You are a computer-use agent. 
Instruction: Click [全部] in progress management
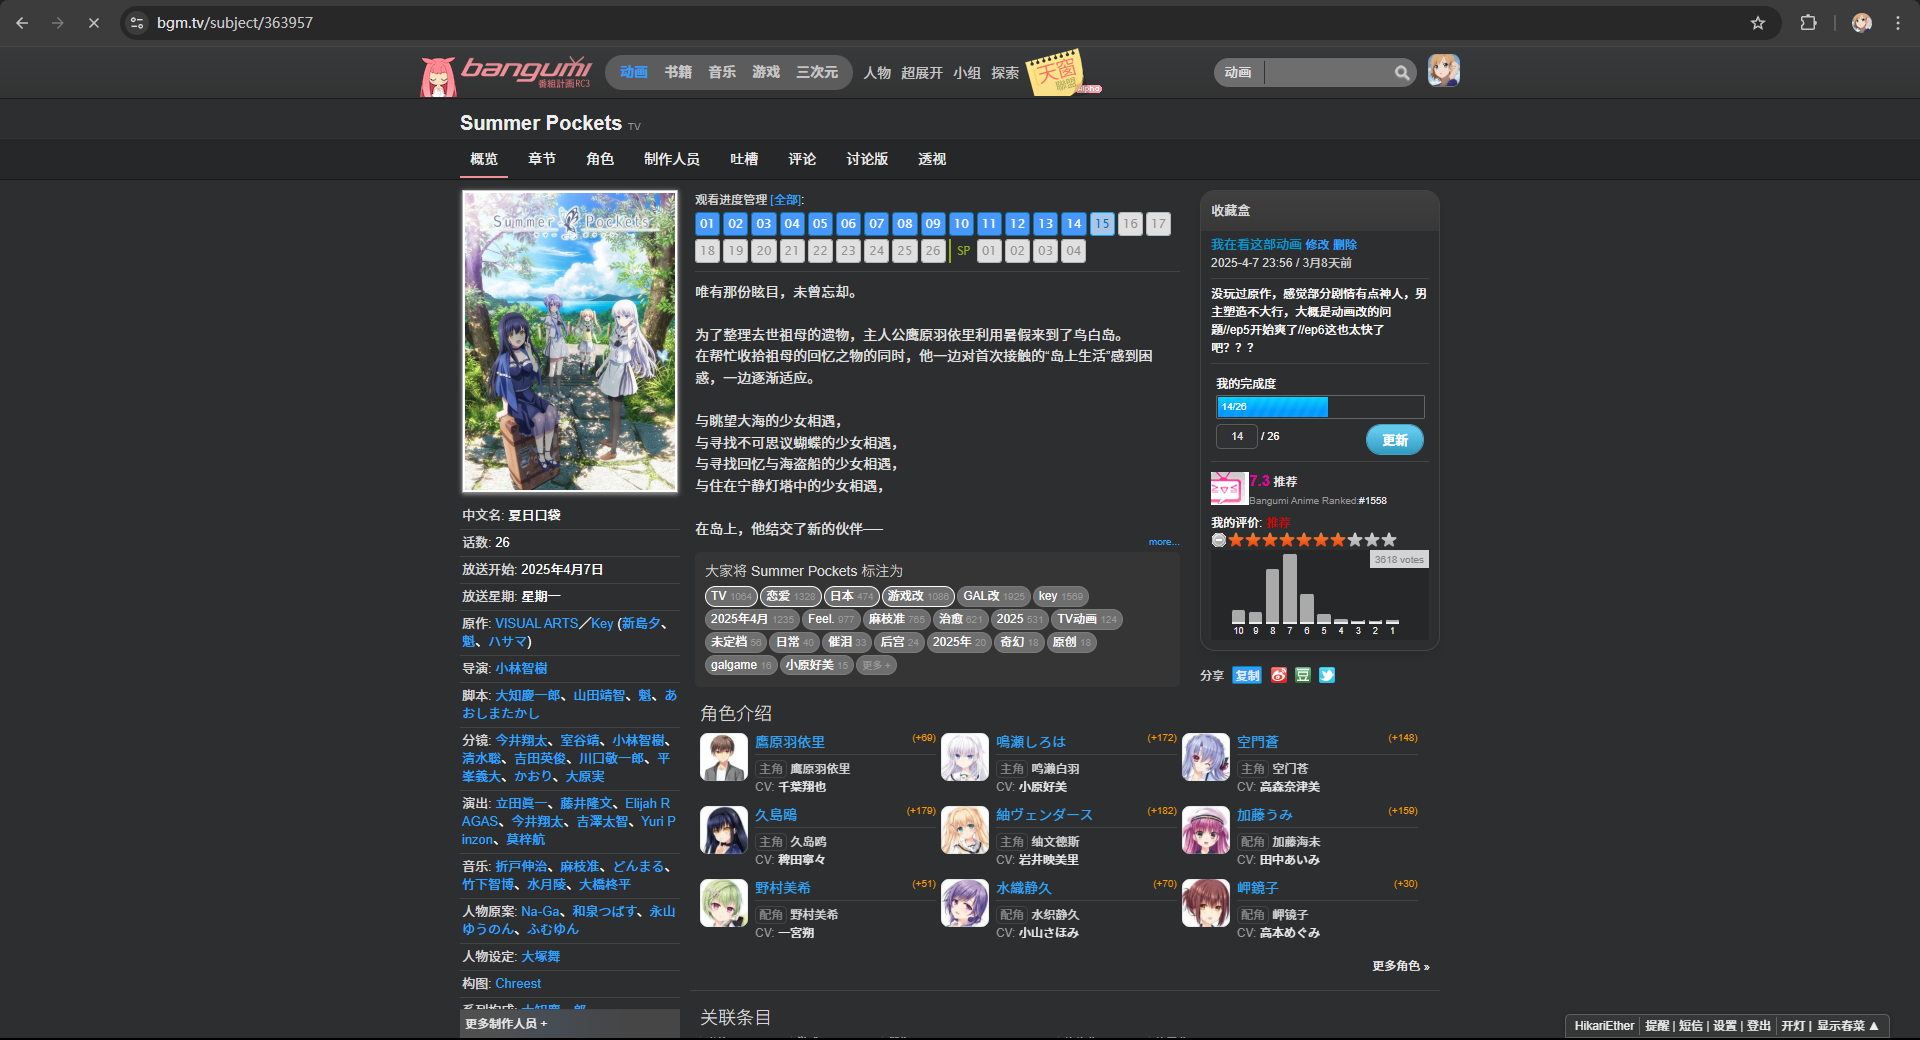pyautogui.click(x=785, y=200)
